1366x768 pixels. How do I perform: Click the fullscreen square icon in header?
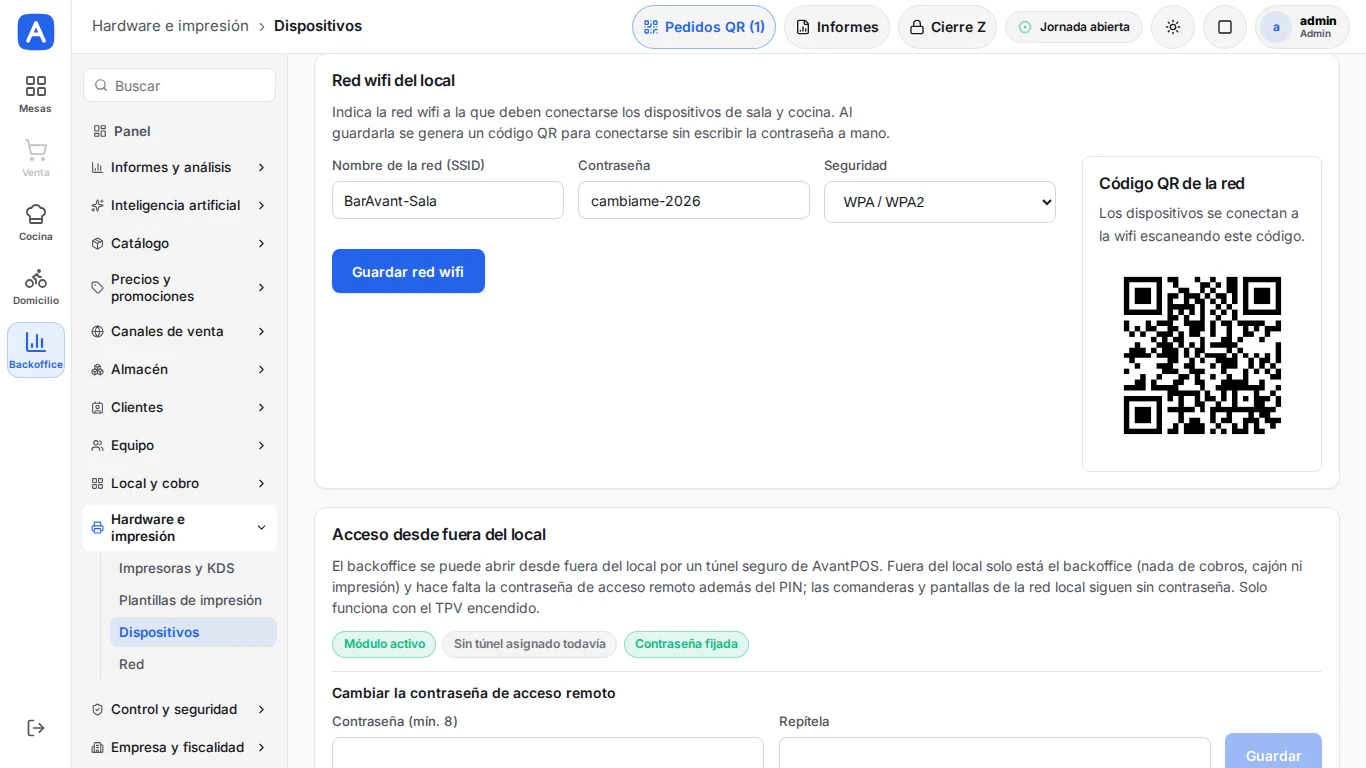(1225, 27)
